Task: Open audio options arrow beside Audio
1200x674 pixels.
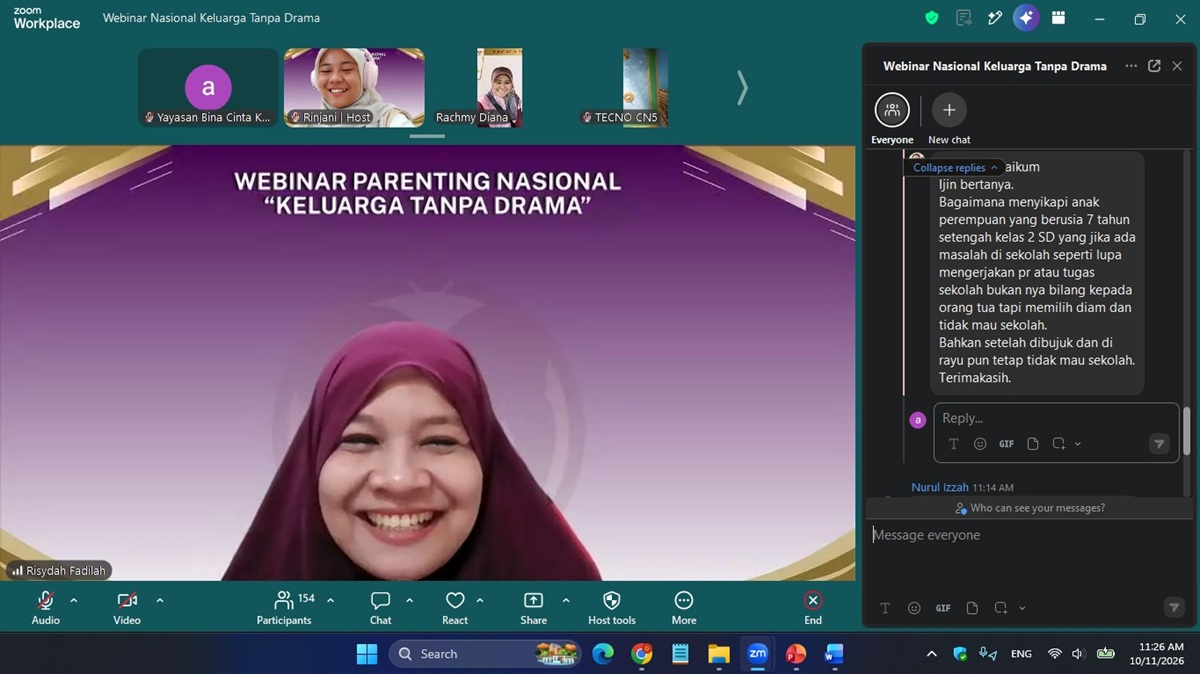Action: tap(74, 600)
